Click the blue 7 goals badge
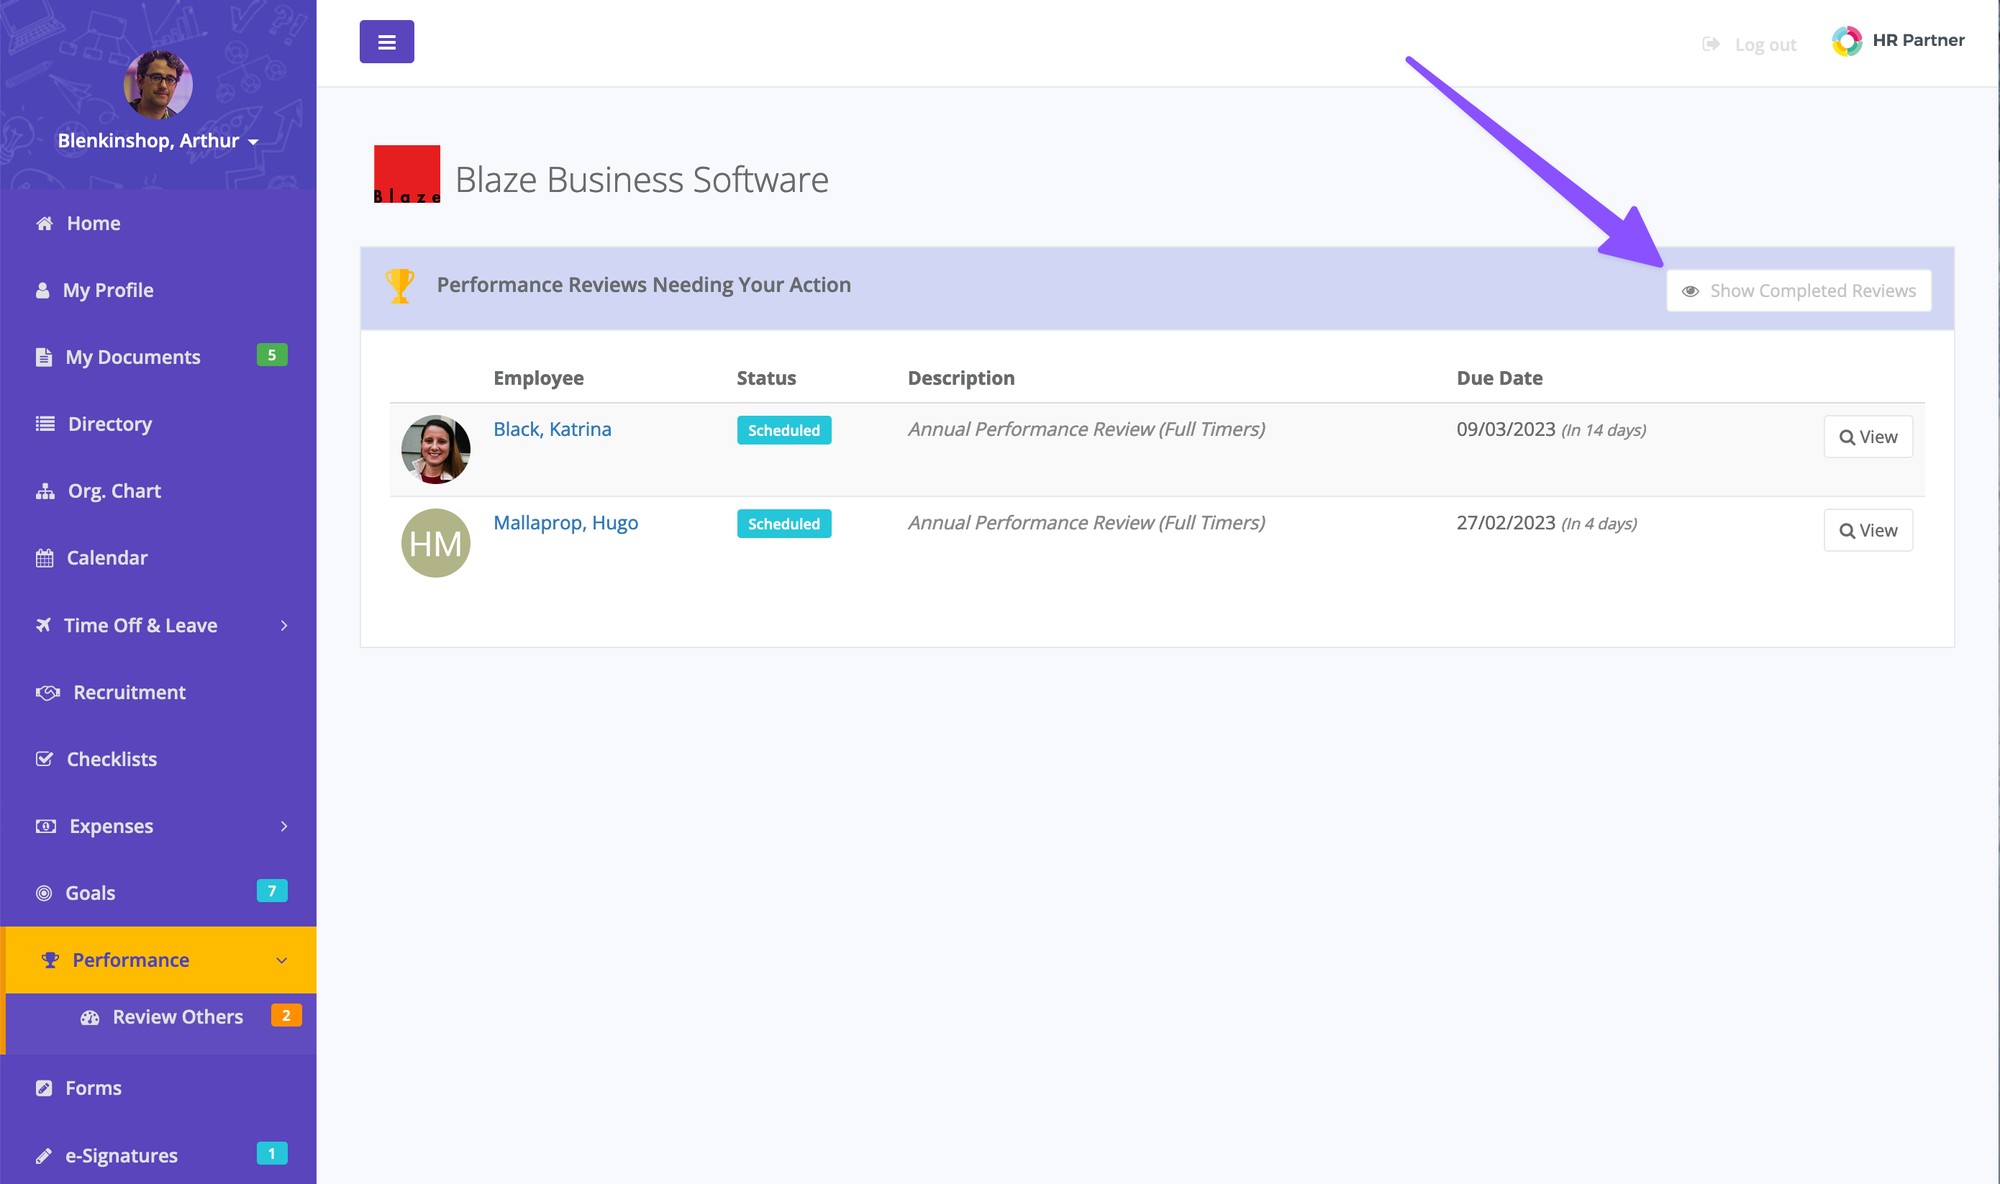This screenshot has width=2000, height=1184. 272,891
